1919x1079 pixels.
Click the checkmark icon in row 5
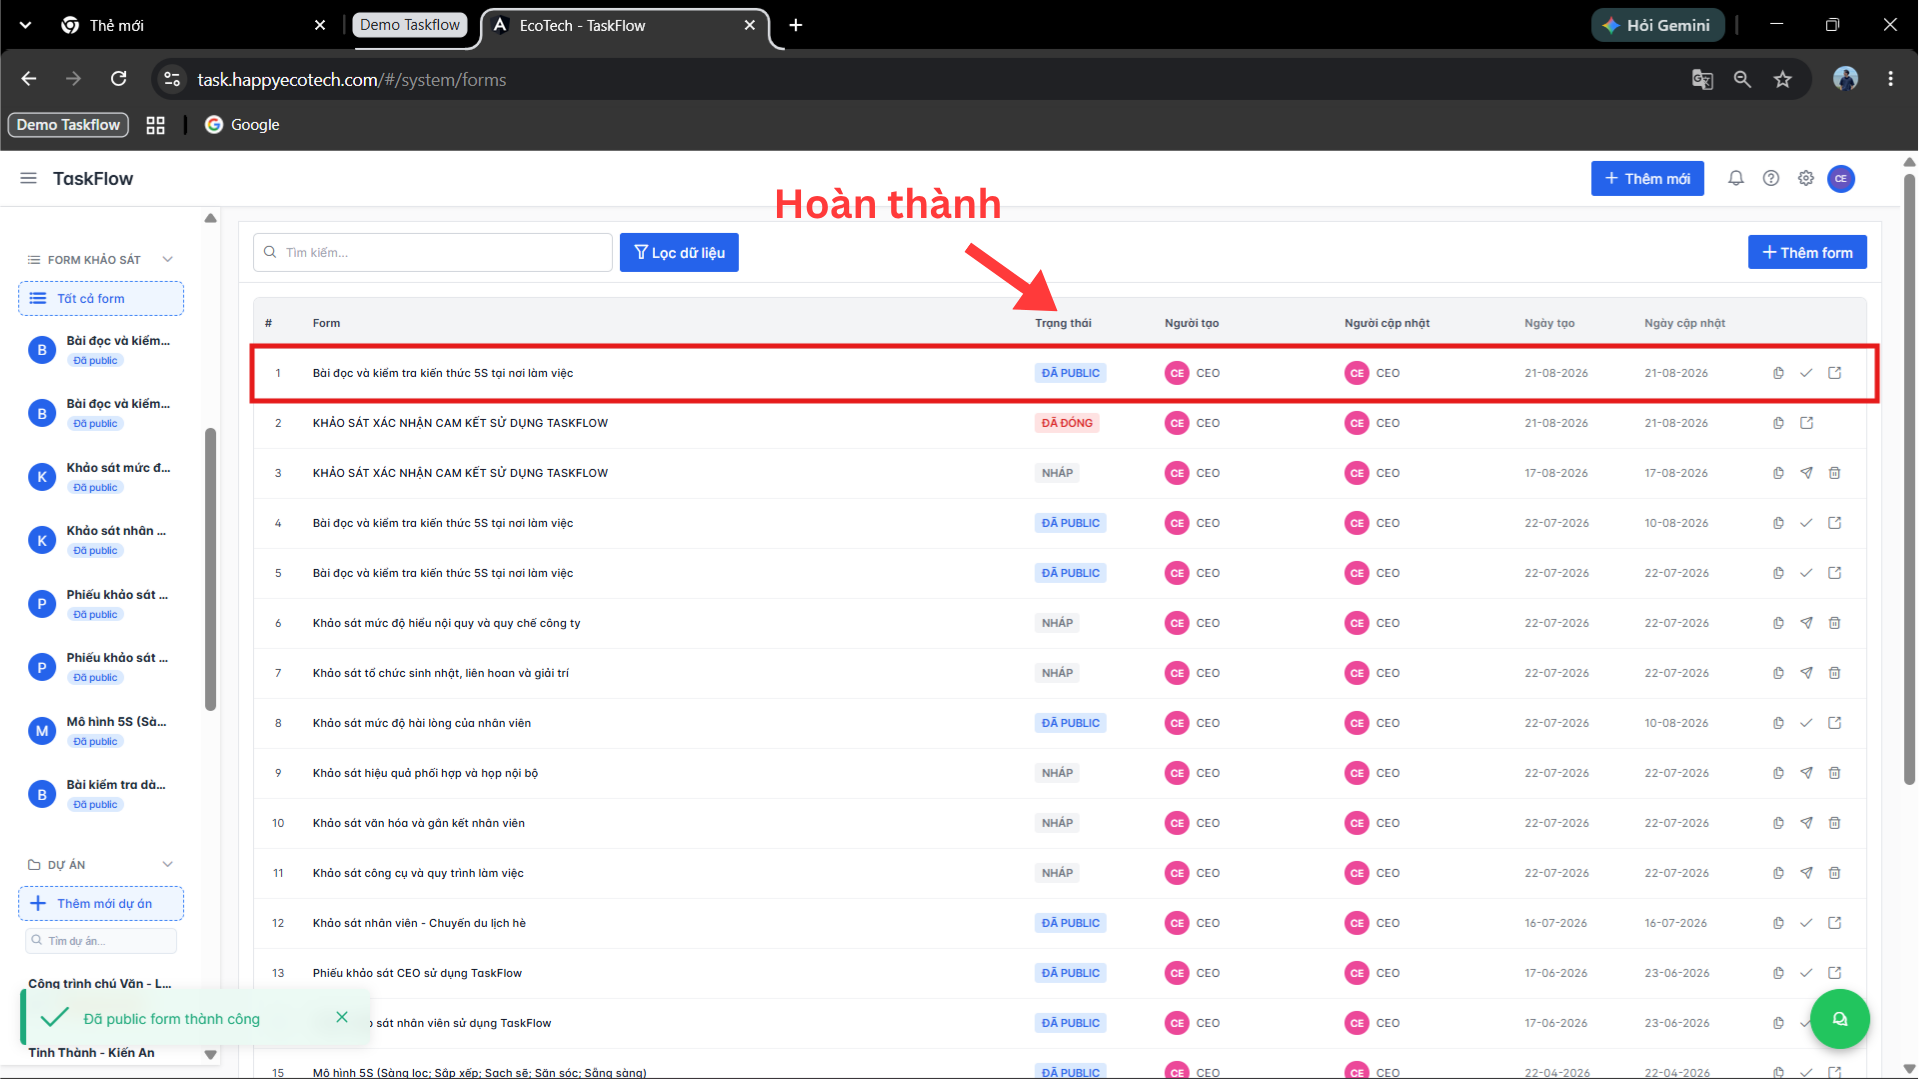pyautogui.click(x=1806, y=573)
